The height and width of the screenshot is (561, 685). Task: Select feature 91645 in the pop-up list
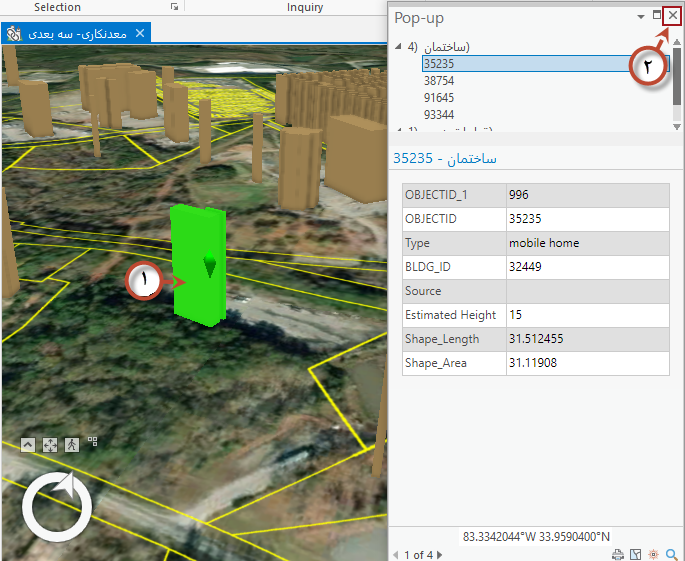[x=438, y=98]
